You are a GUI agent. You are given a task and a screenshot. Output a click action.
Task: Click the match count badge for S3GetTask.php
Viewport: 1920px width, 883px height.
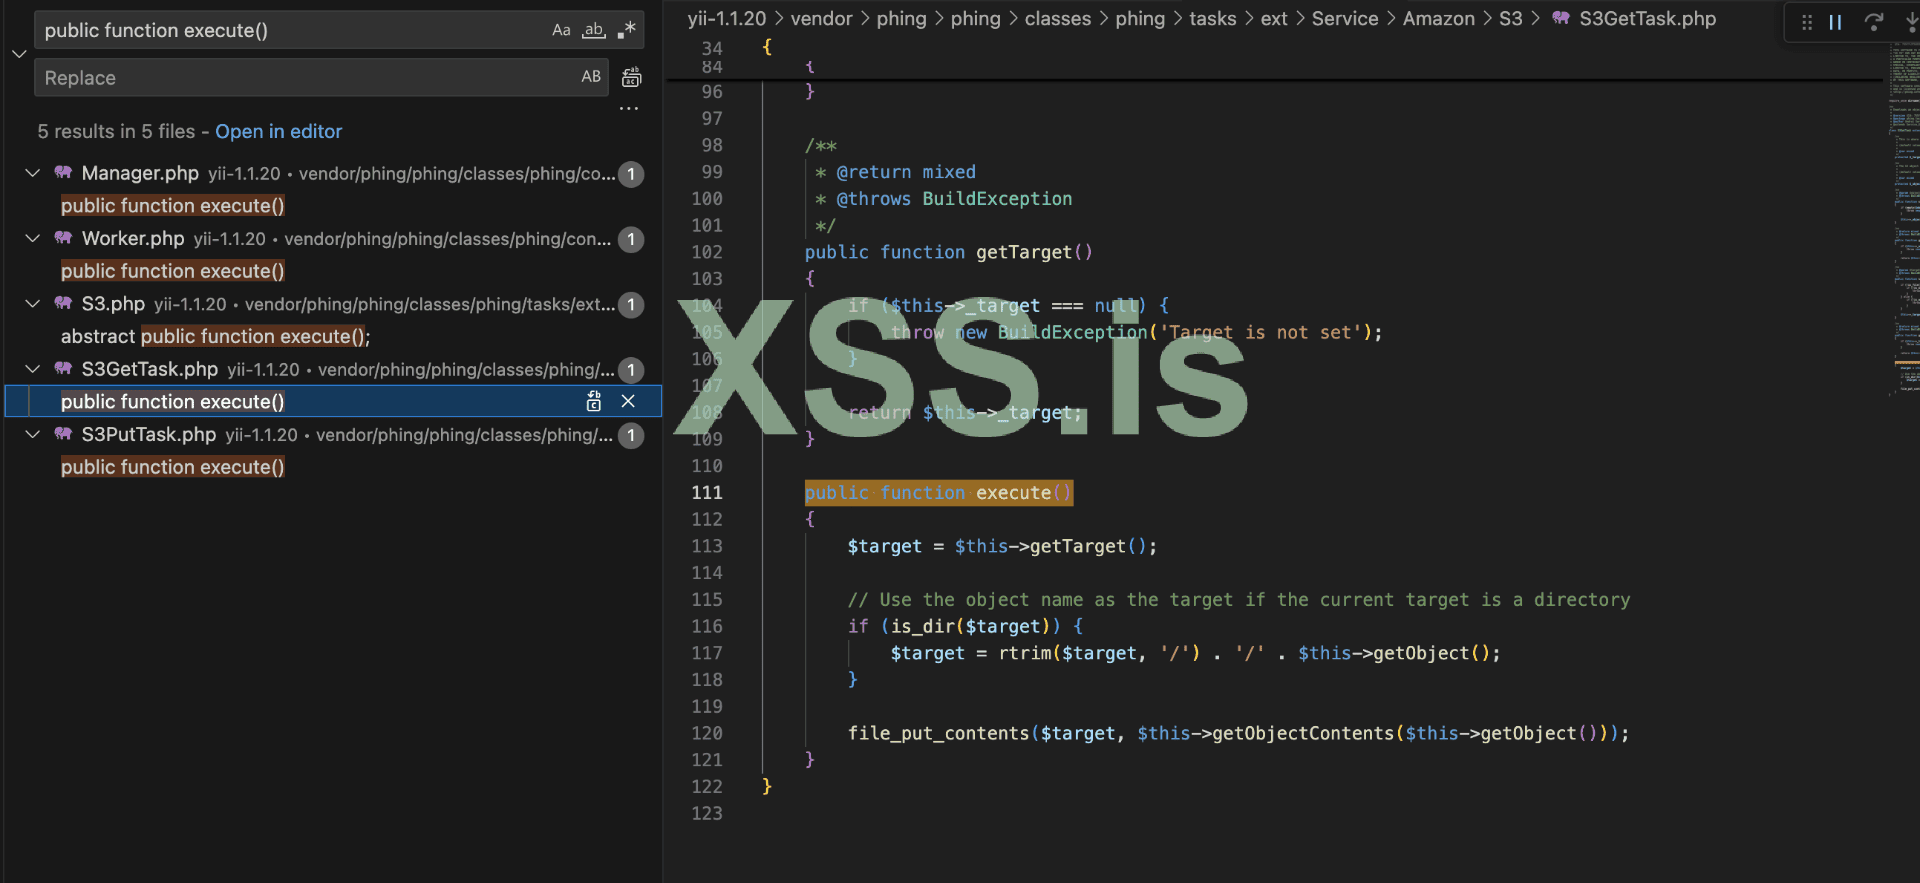tap(631, 370)
